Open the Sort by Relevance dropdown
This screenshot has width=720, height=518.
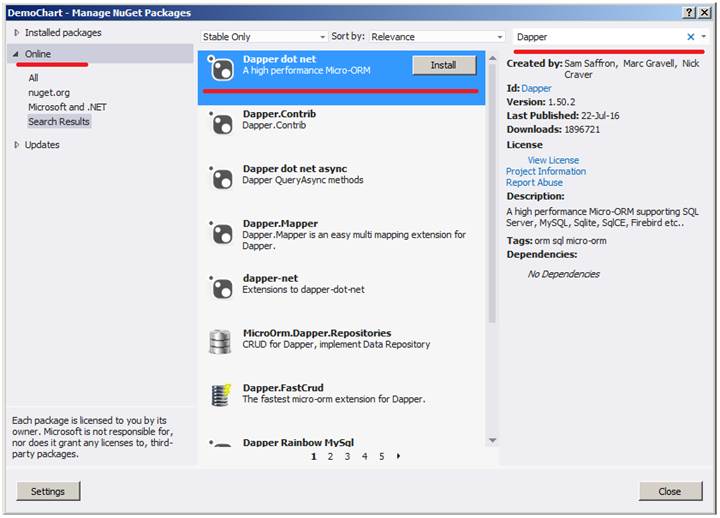437,37
